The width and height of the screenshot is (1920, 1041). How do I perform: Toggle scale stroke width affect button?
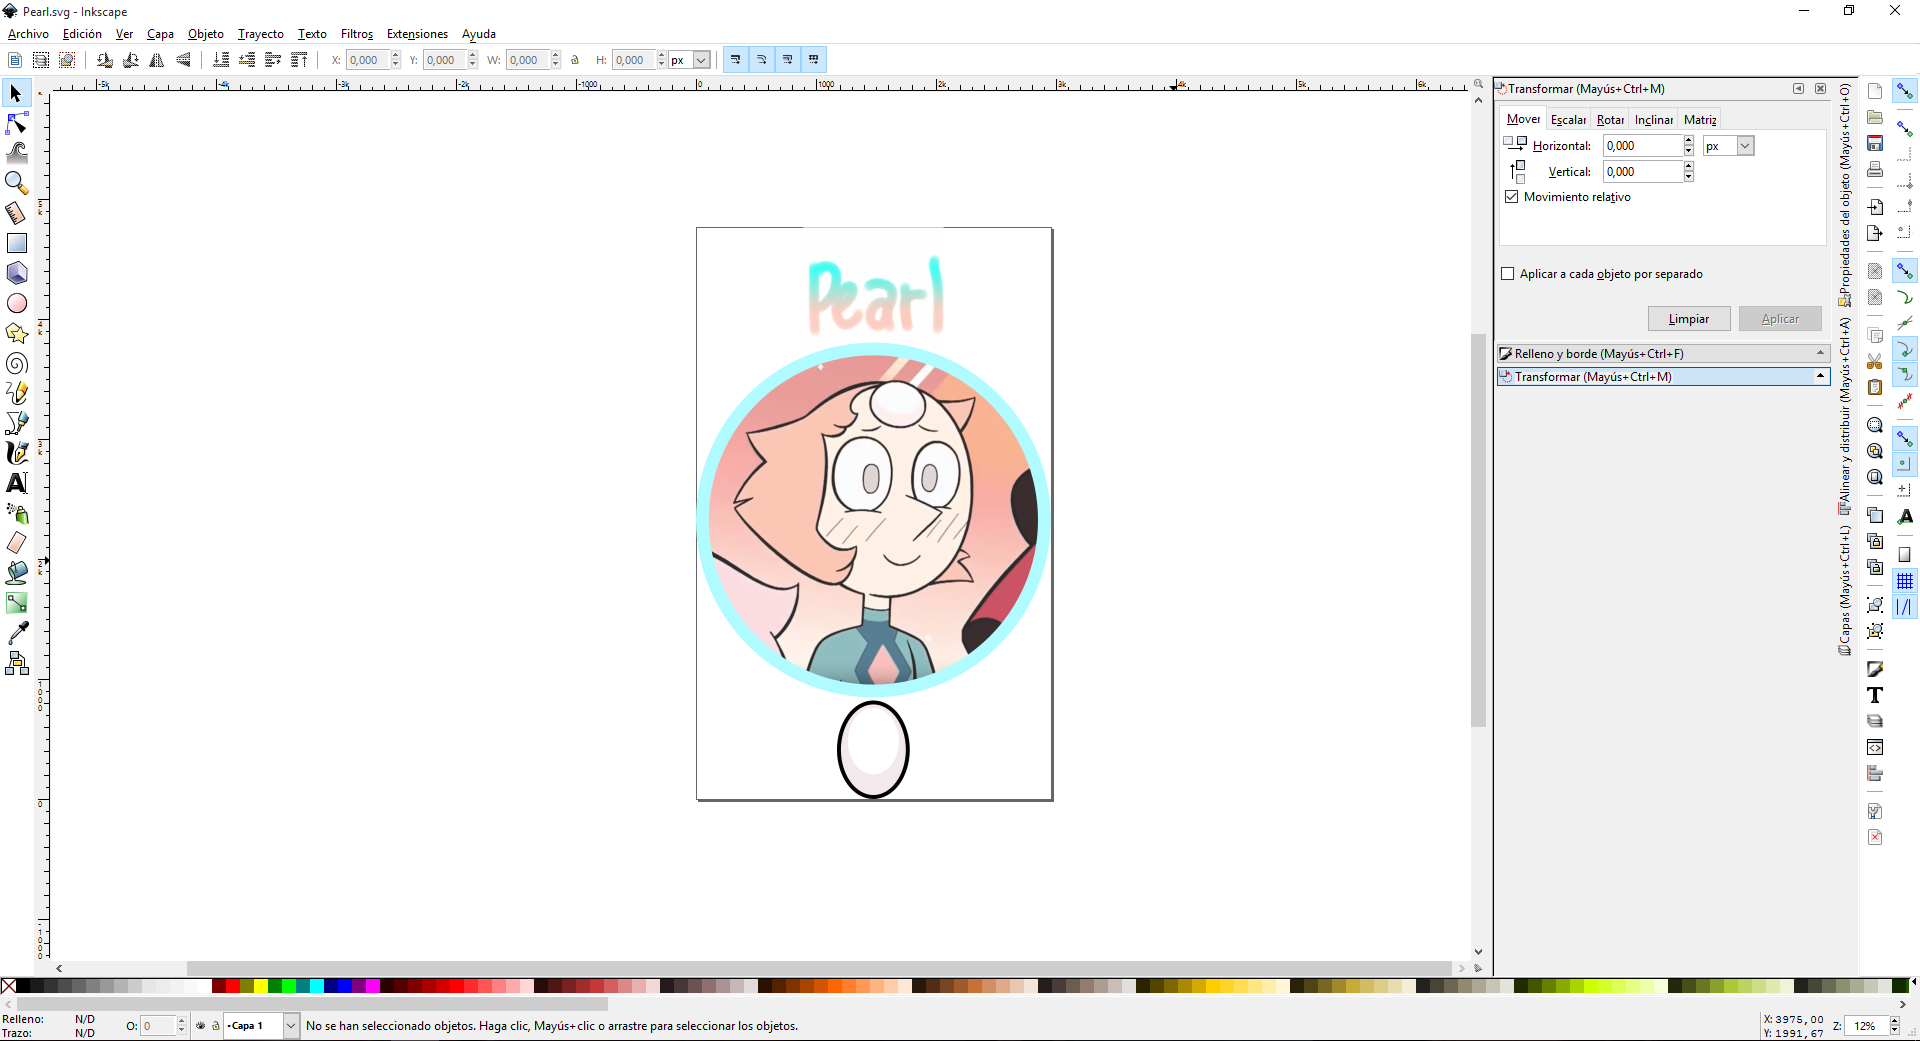pyautogui.click(x=736, y=60)
